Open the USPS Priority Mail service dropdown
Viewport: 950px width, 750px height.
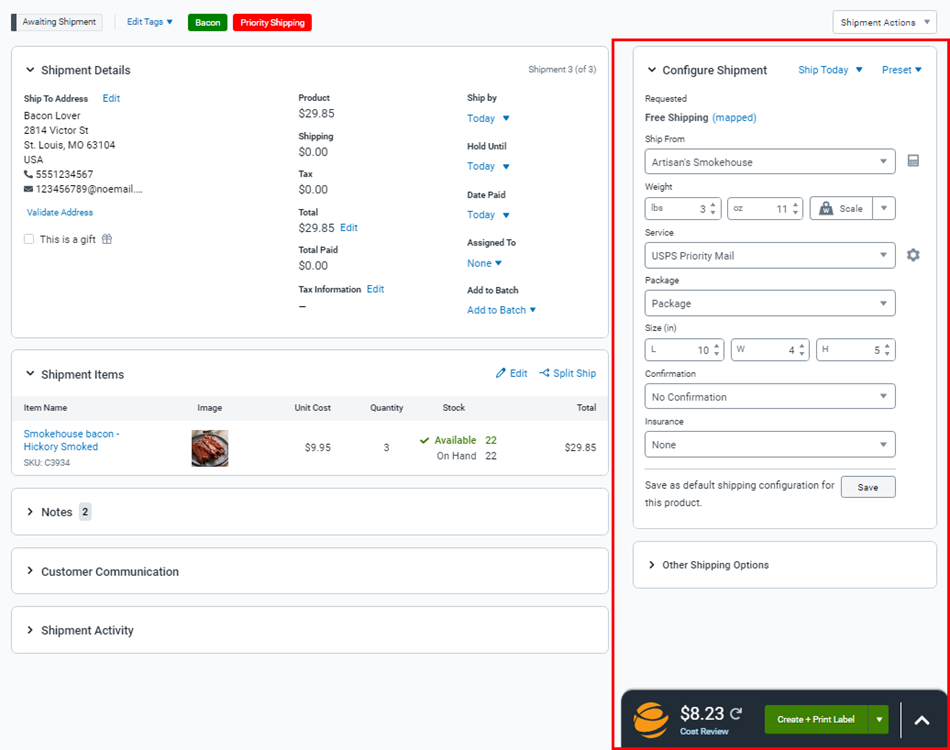(x=769, y=256)
